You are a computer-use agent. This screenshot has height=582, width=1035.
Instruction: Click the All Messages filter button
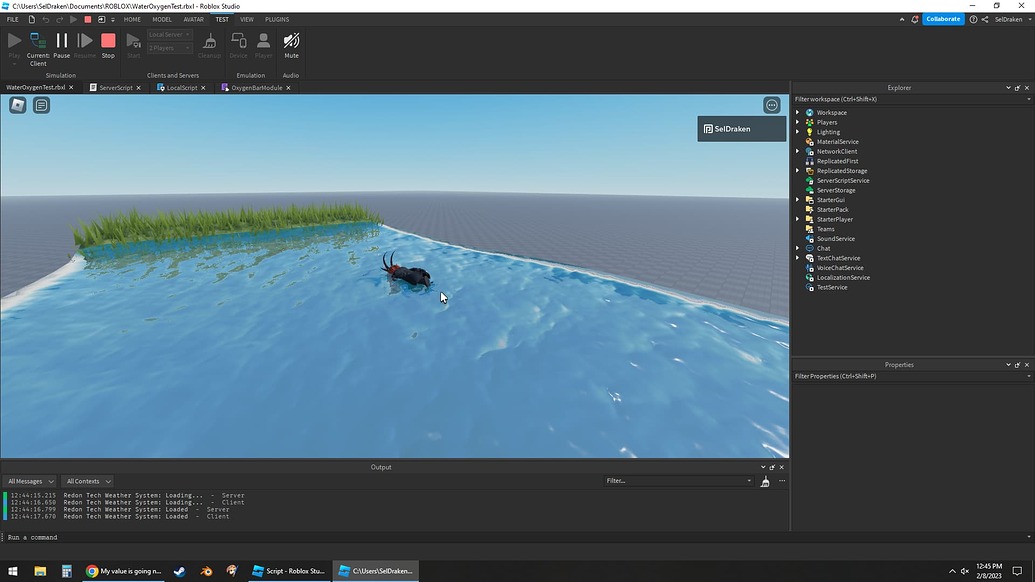pyautogui.click(x=30, y=480)
